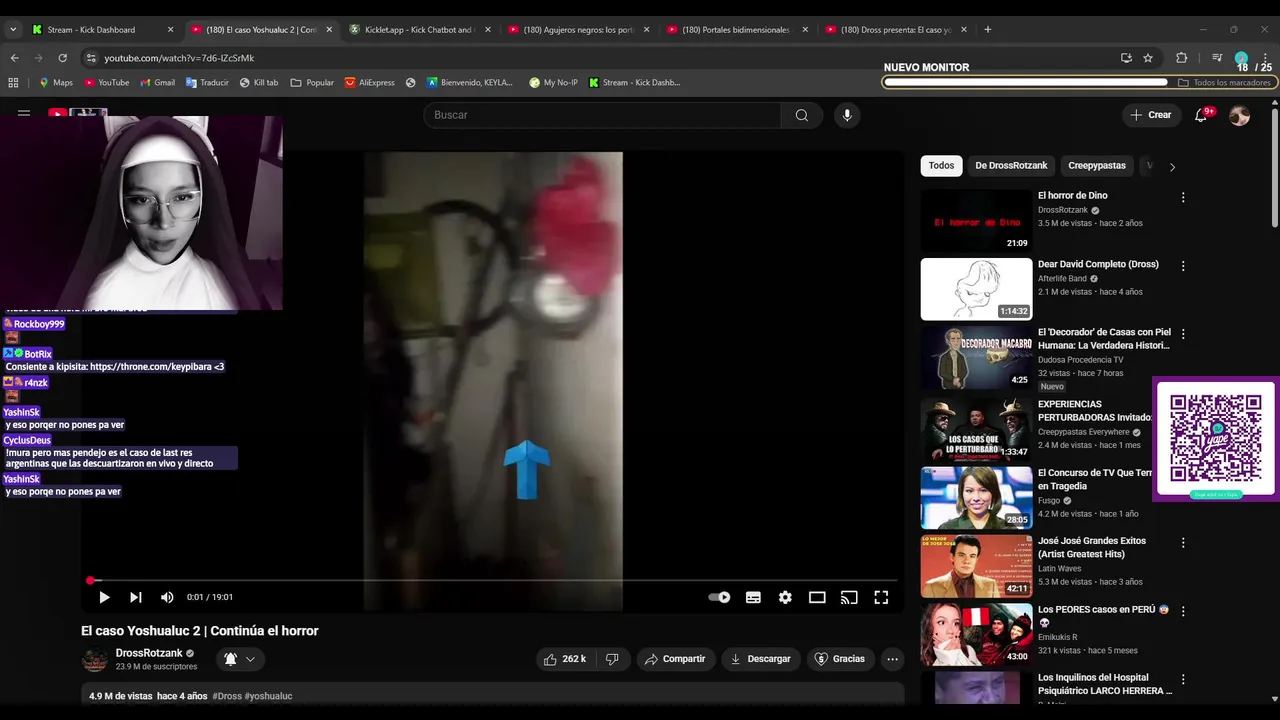1280x720 pixels.
Task: Show more filter chips with arrow
Action: (1172, 167)
